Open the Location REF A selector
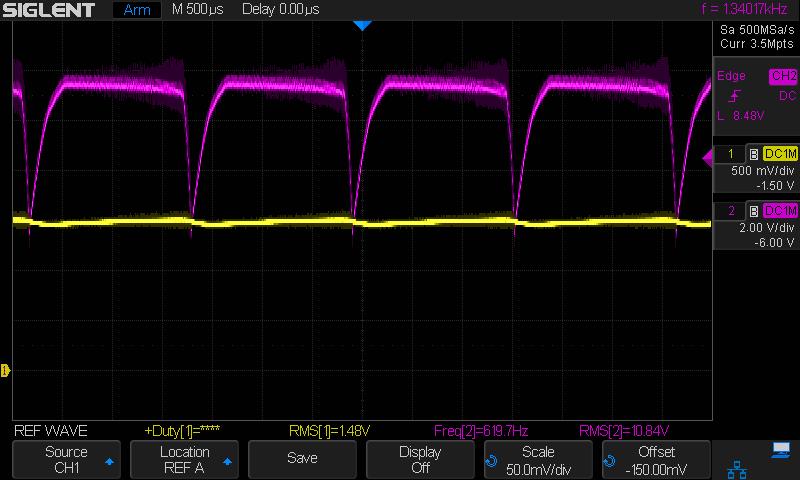Image resolution: width=800 pixels, height=480 pixels. 184,460
